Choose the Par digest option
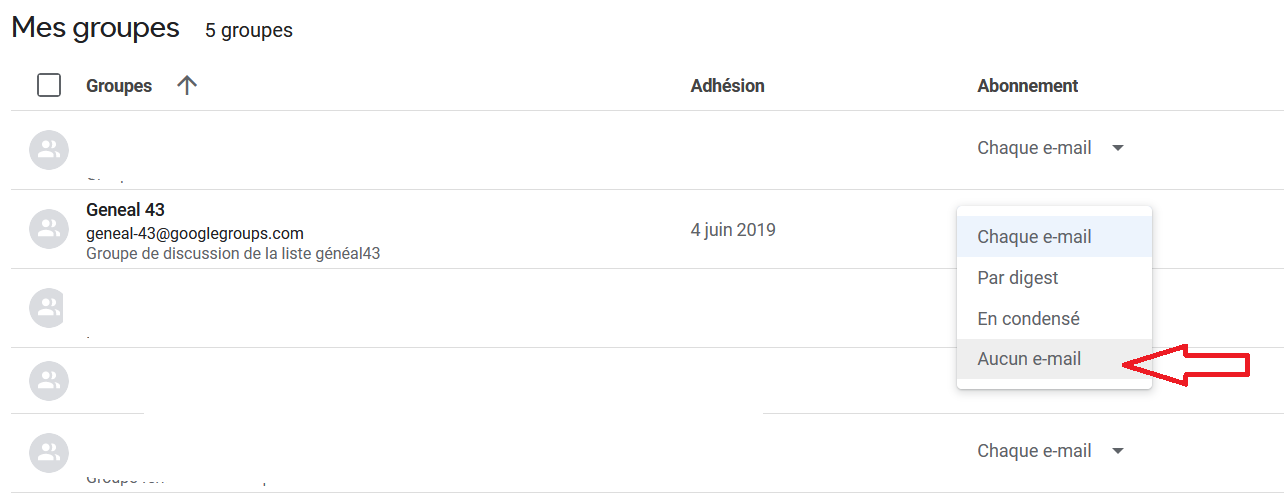This screenshot has height=493, width=1284. 1017,278
